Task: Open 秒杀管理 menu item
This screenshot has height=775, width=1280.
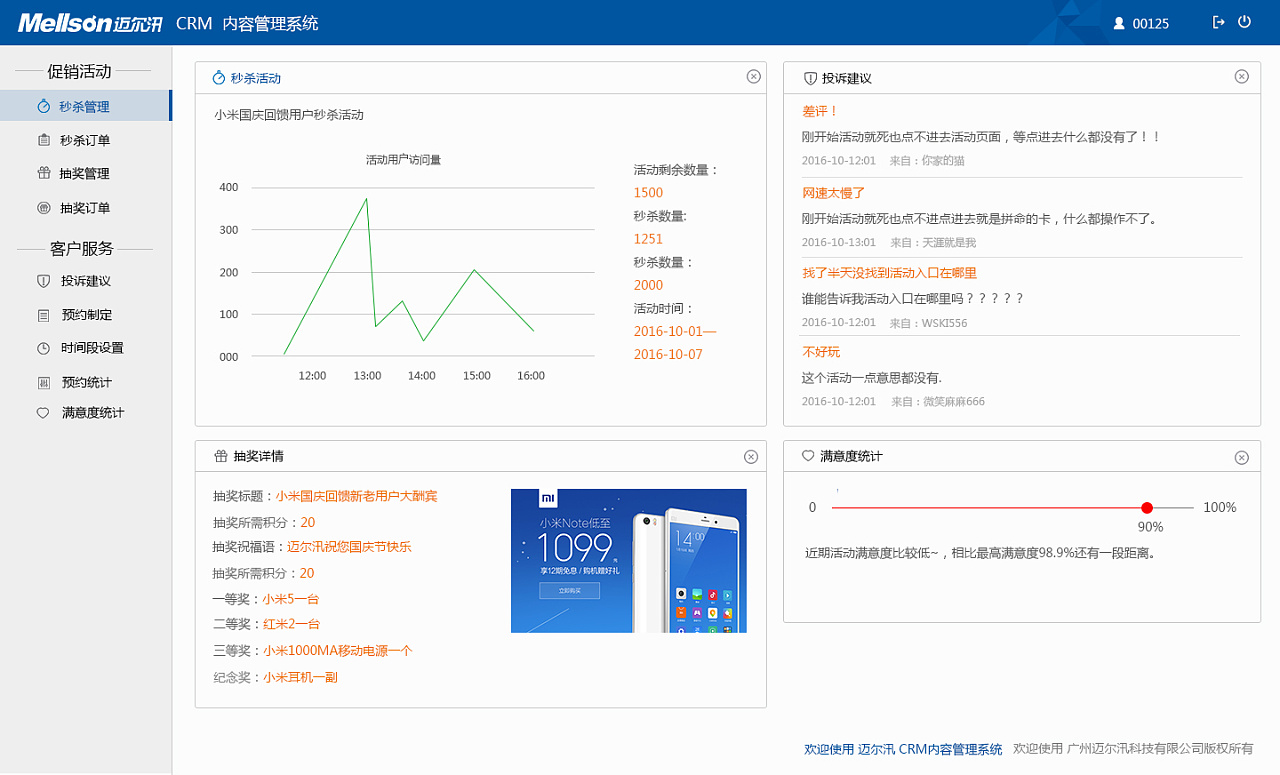Action: point(86,106)
